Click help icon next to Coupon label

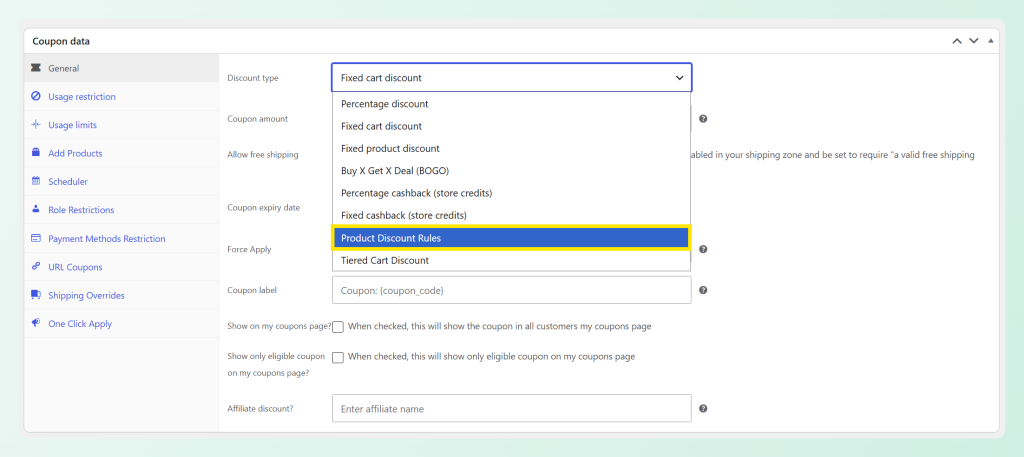pos(703,290)
